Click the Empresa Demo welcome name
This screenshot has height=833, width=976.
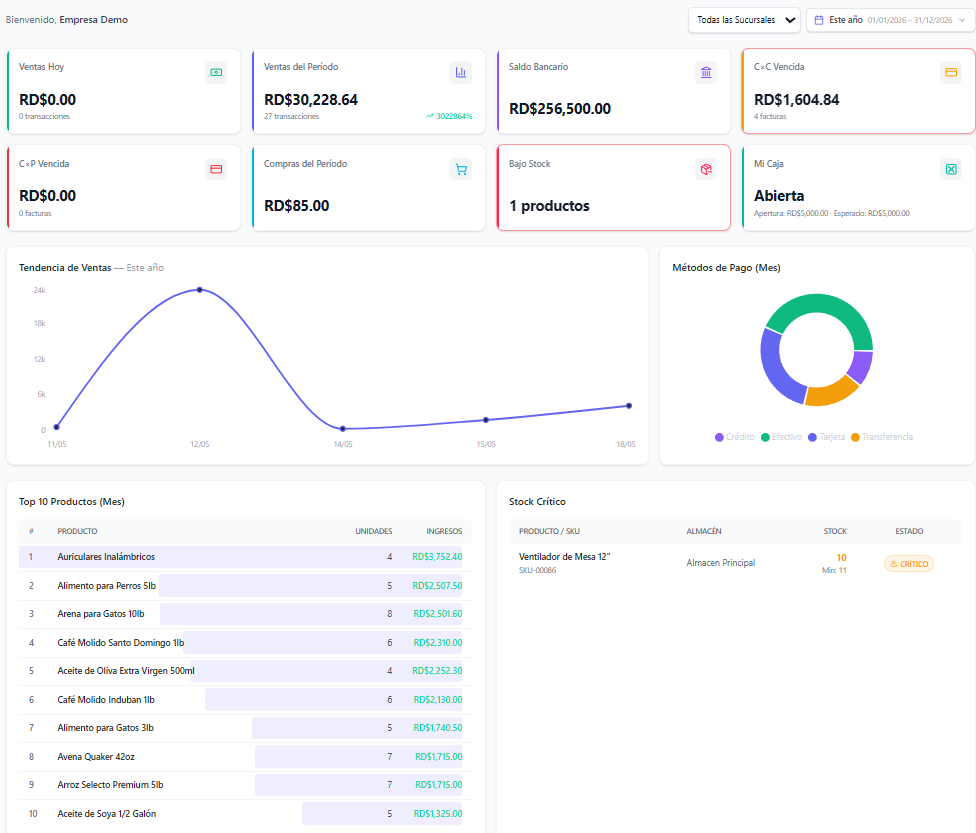point(93,20)
